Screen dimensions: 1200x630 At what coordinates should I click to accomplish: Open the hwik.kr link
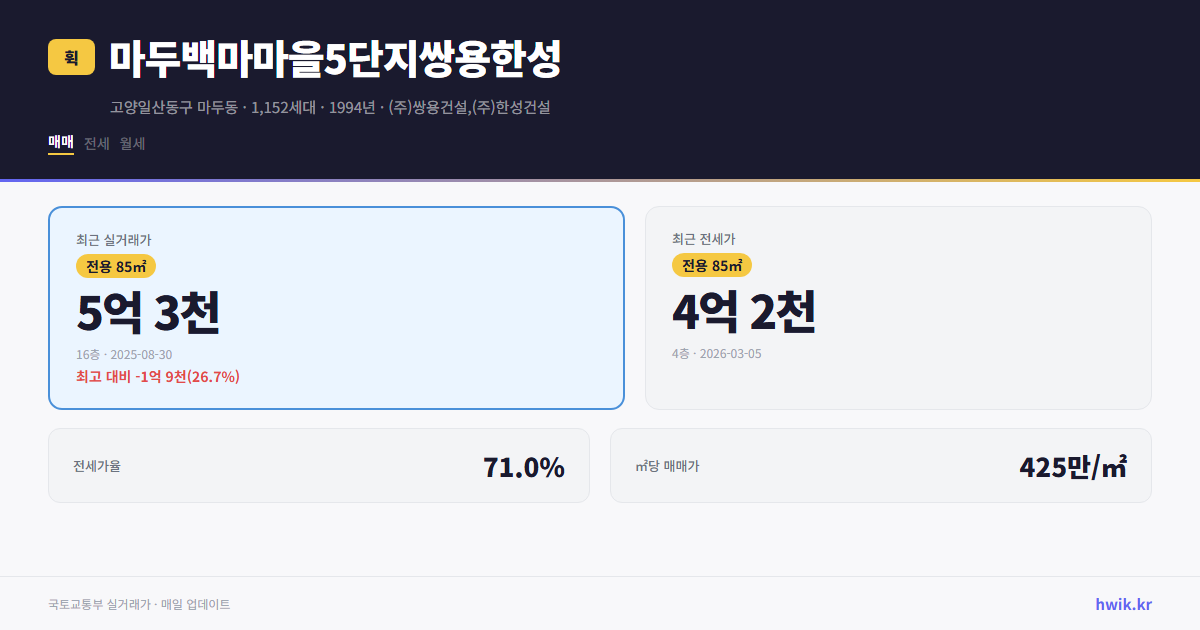[1124, 604]
